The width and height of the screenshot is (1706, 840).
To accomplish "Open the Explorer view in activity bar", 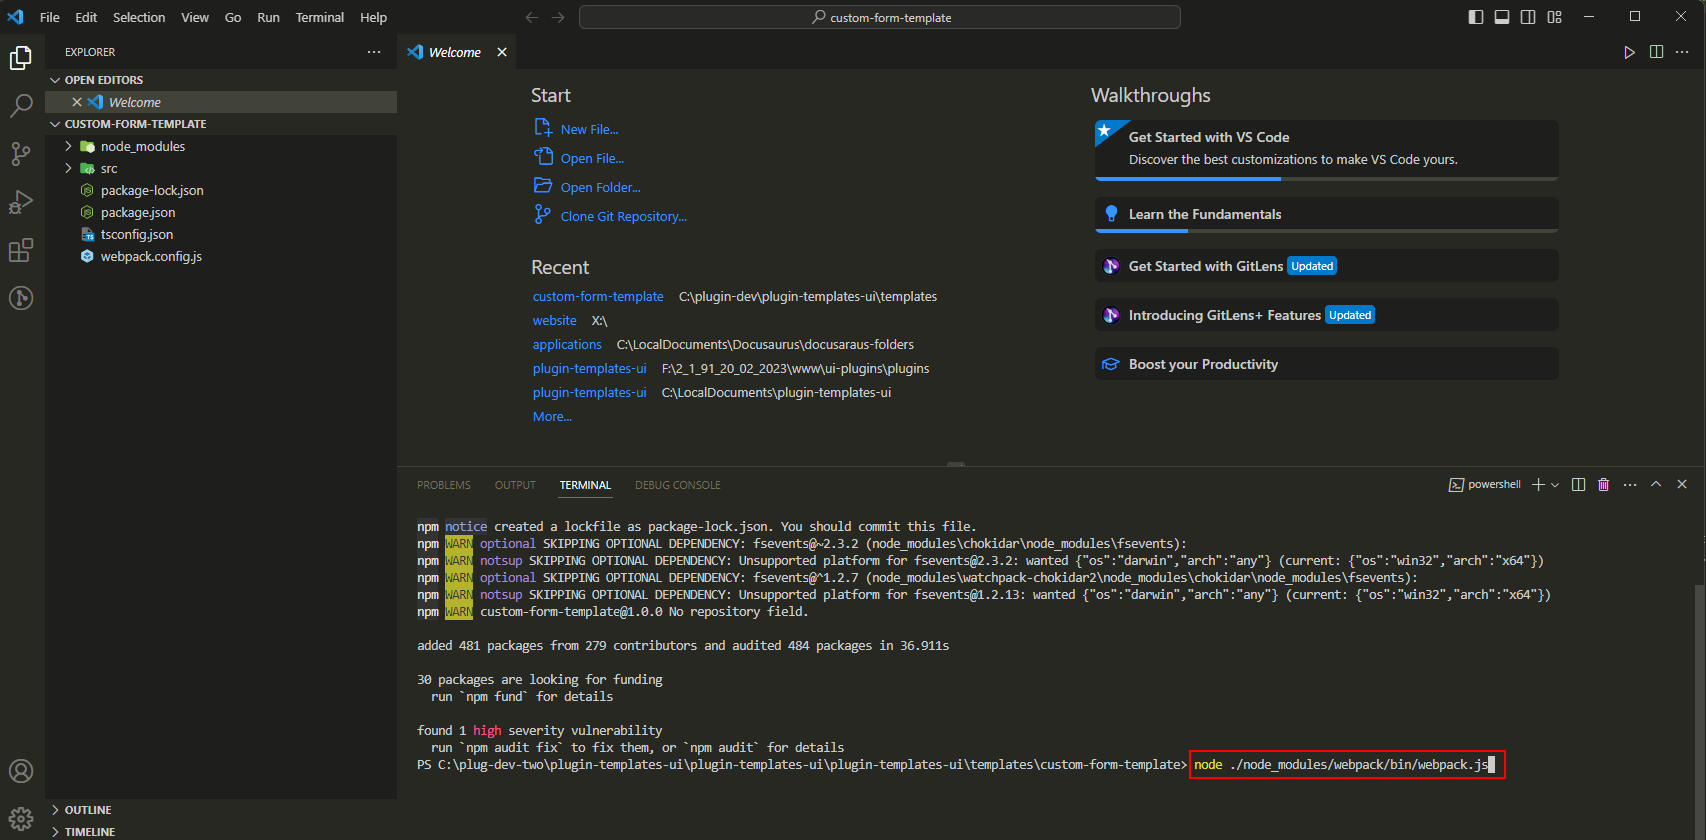I will click(21, 58).
